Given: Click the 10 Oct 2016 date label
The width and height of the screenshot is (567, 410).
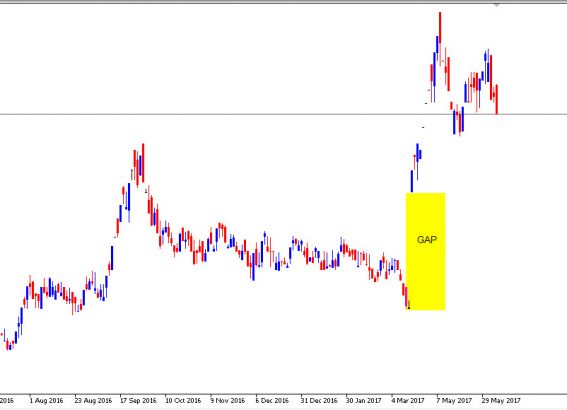Looking at the screenshot, I should pyautogui.click(x=183, y=401).
